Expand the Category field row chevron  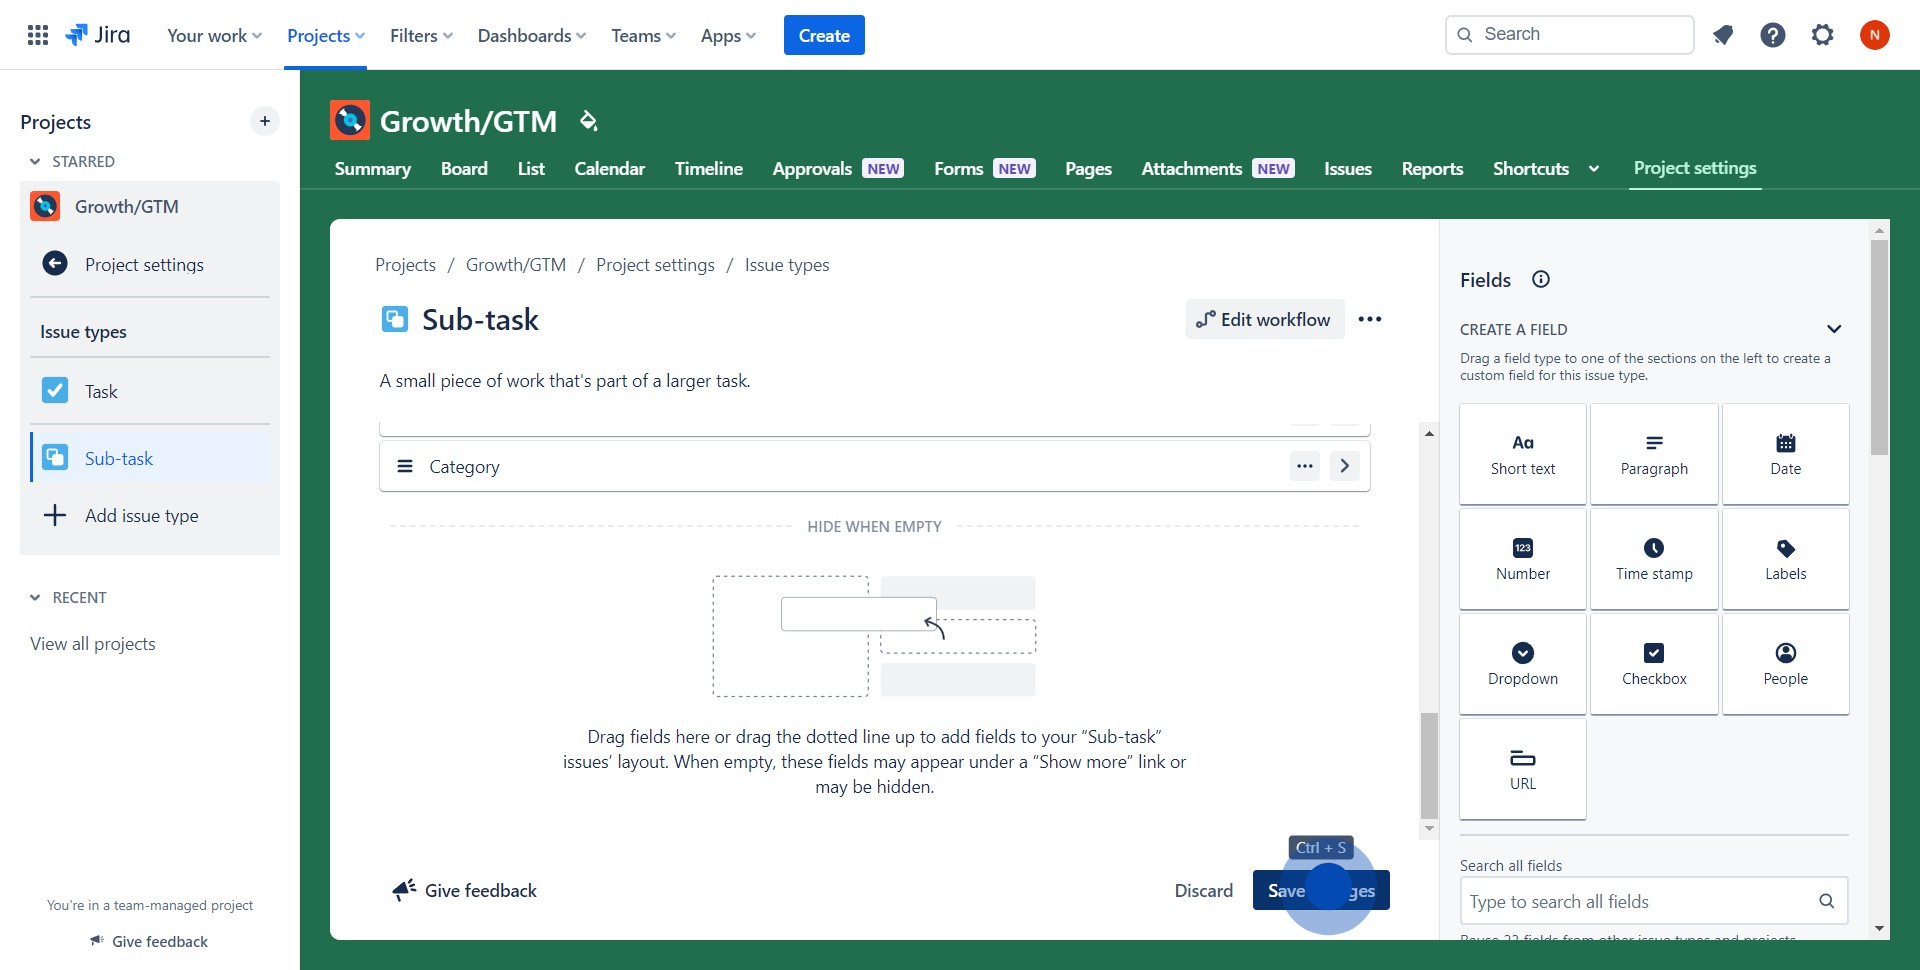(x=1345, y=466)
